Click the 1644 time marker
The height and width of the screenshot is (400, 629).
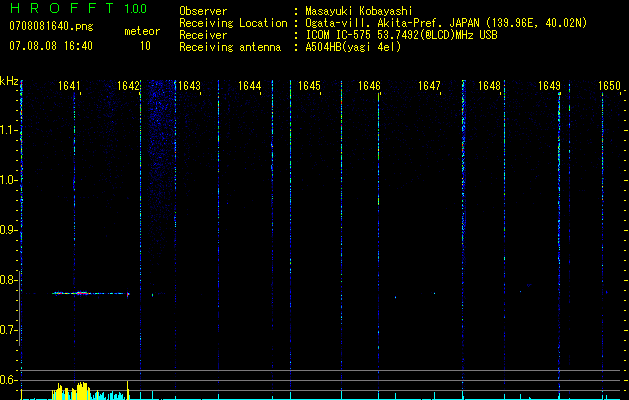(250, 86)
